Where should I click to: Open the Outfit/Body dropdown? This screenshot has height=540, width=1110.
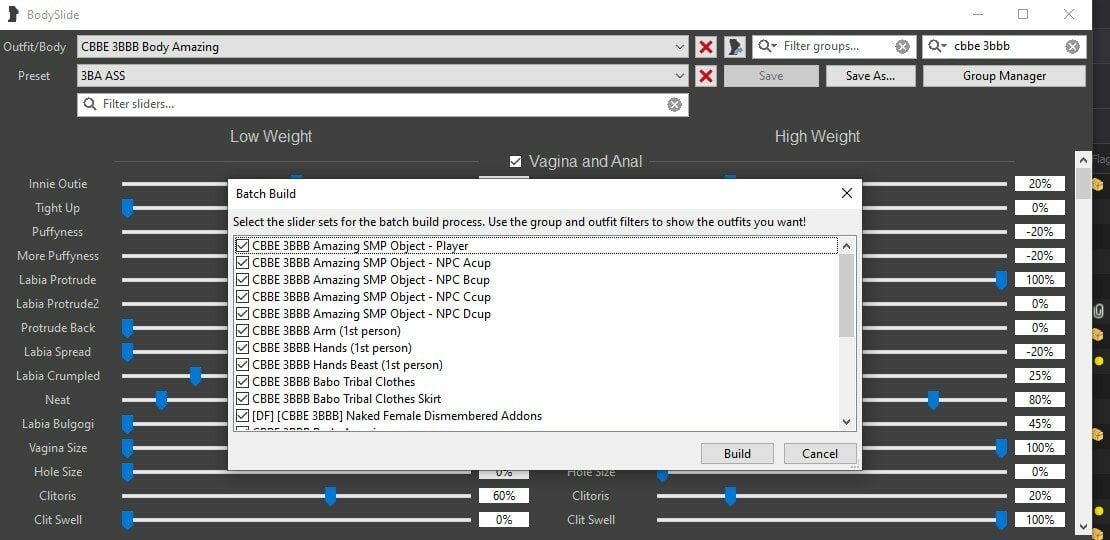pyautogui.click(x=382, y=47)
